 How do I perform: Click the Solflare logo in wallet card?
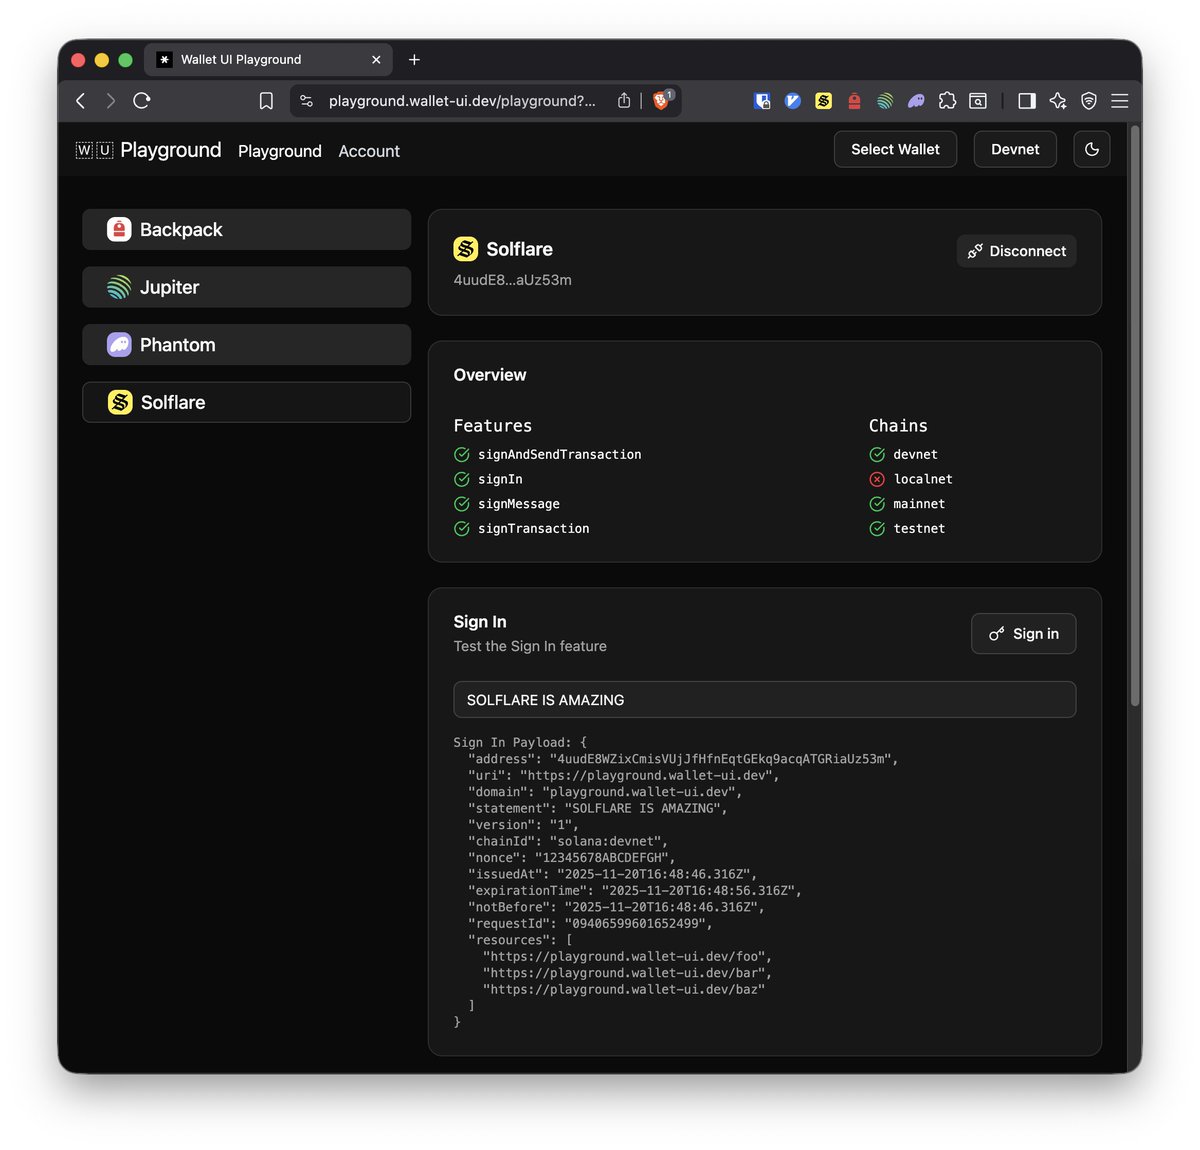(x=466, y=249)
